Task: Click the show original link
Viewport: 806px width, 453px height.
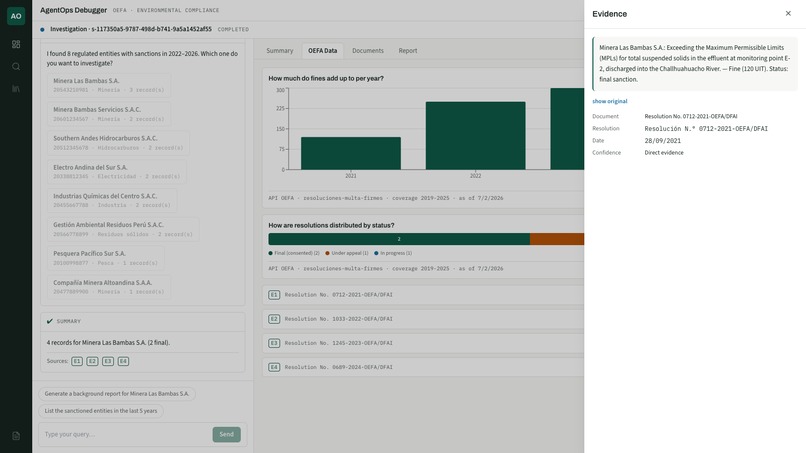Action: tap(610, 101)
